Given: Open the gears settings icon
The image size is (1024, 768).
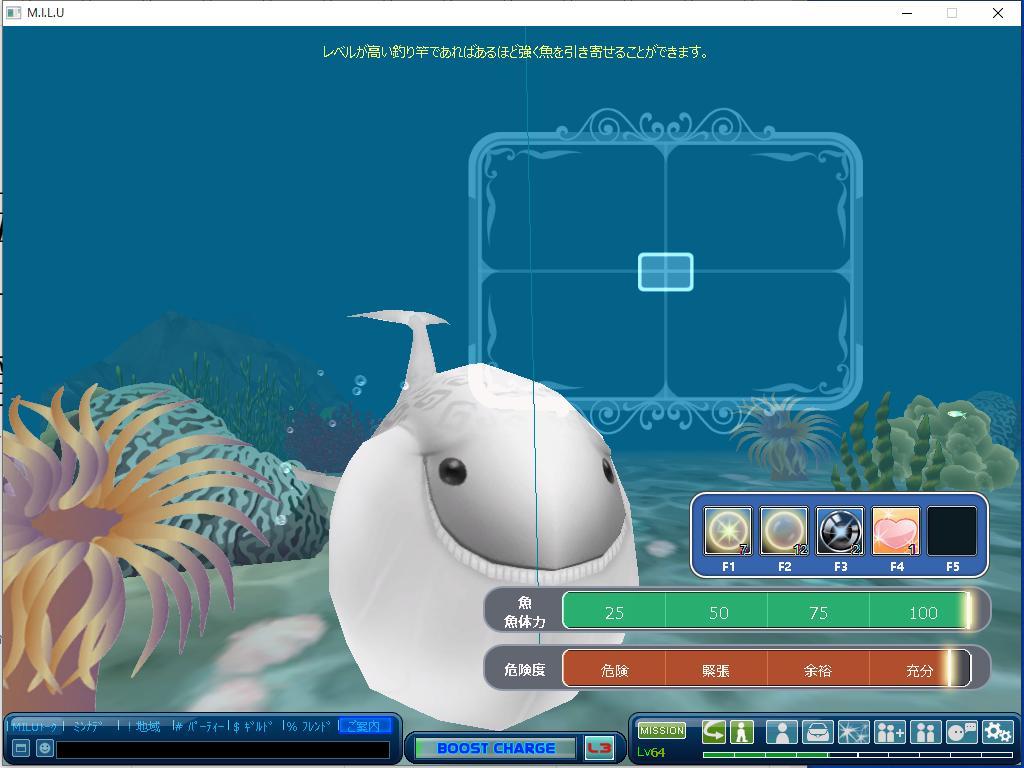Looking at the screenshot, I should (997, 732).
